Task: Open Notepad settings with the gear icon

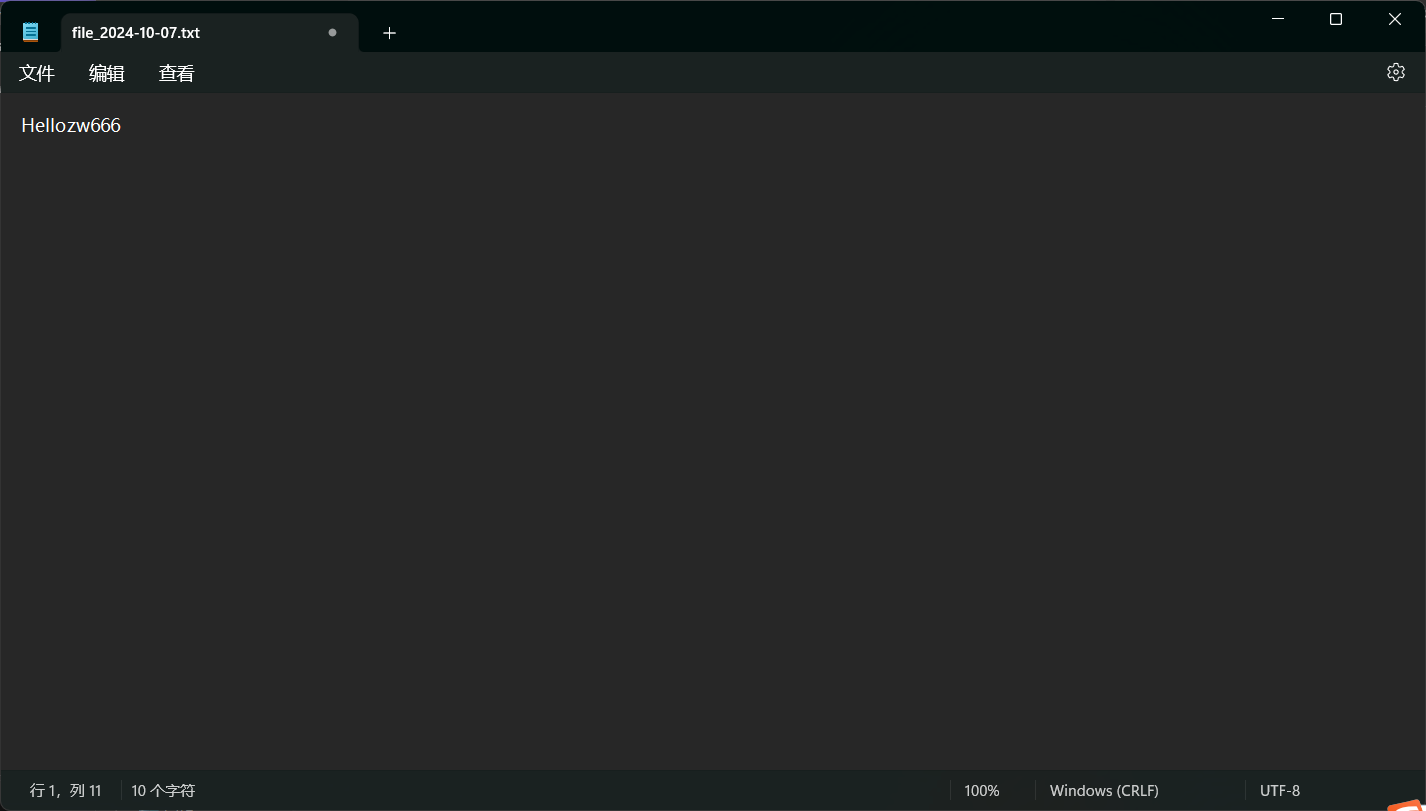Action: [x=1395, y=71]
